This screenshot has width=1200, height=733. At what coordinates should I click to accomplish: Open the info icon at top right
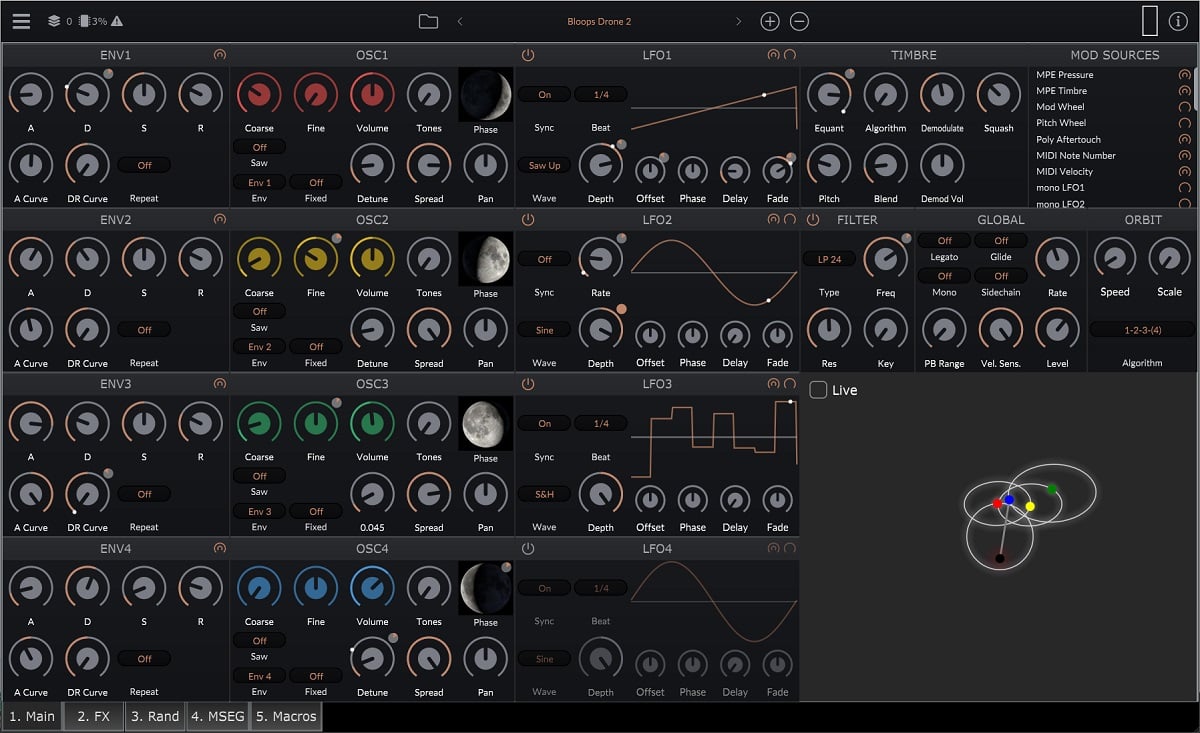point(1177,21)
